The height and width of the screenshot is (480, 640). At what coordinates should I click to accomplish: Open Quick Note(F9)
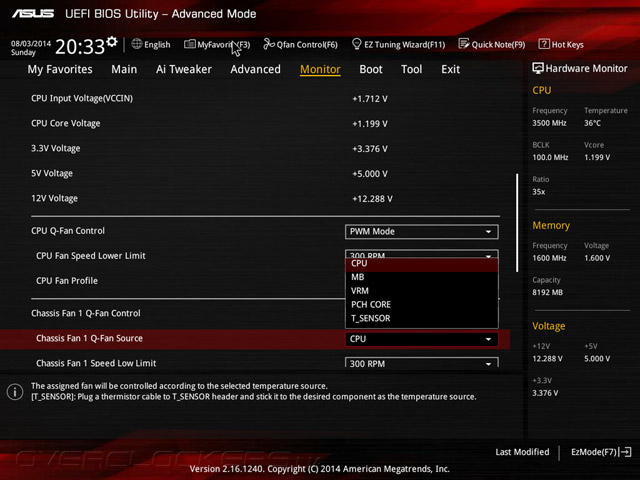pos(492,44)
